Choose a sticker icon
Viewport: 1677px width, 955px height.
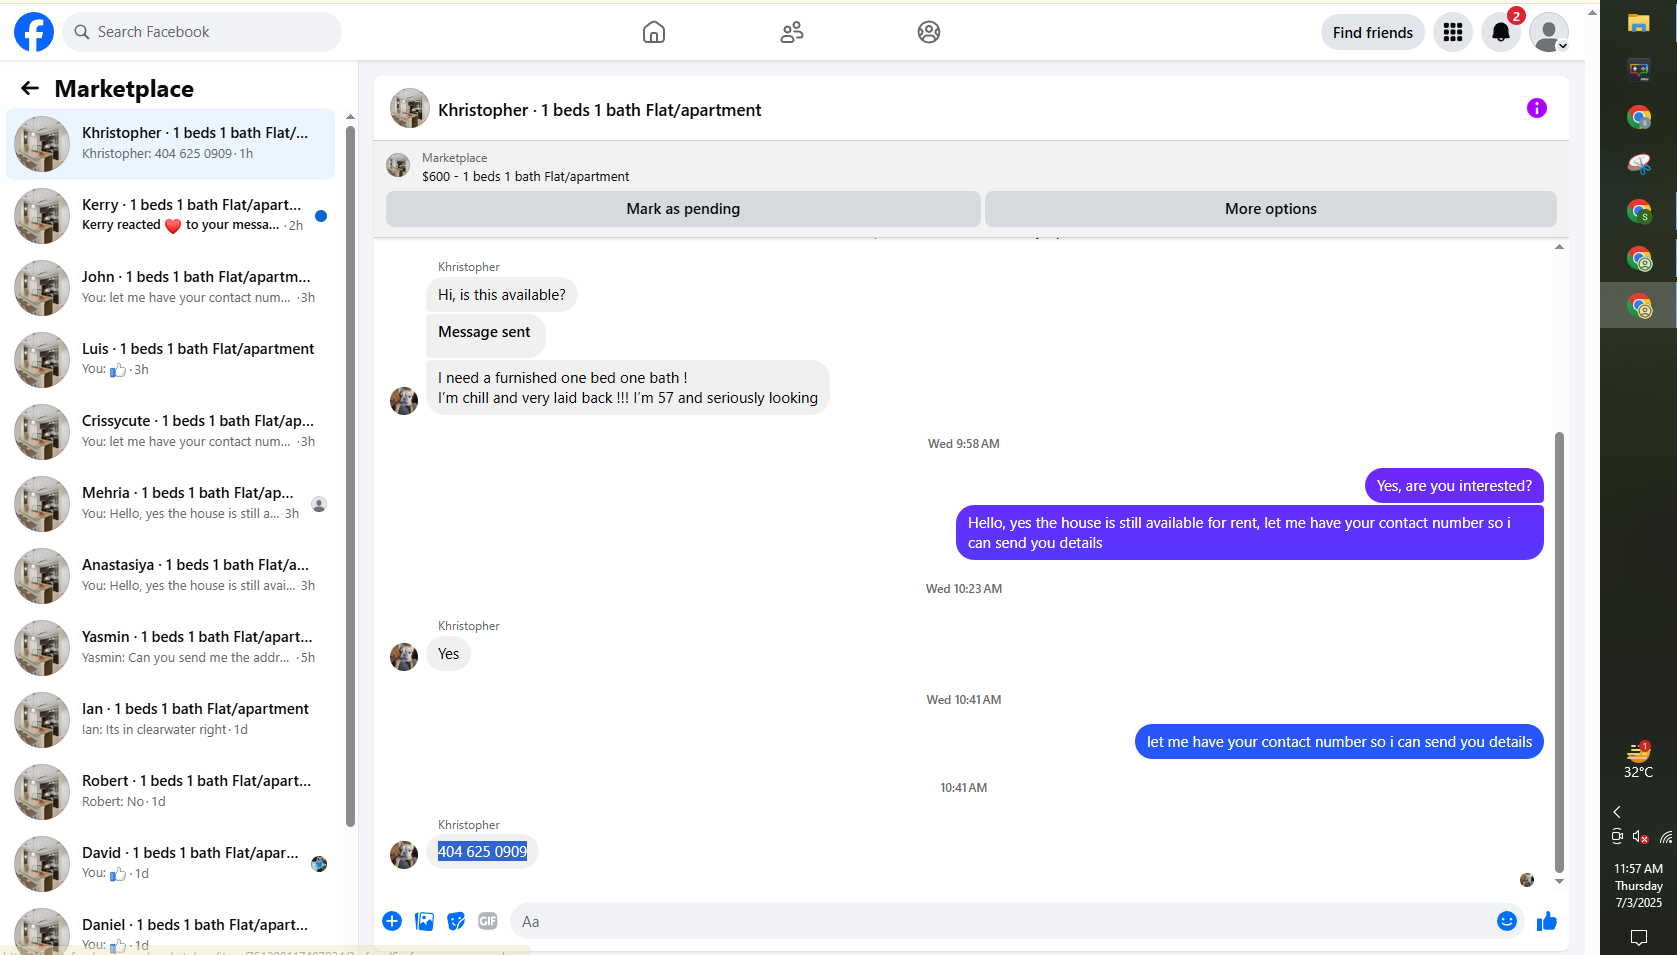(x=456, y=921)
